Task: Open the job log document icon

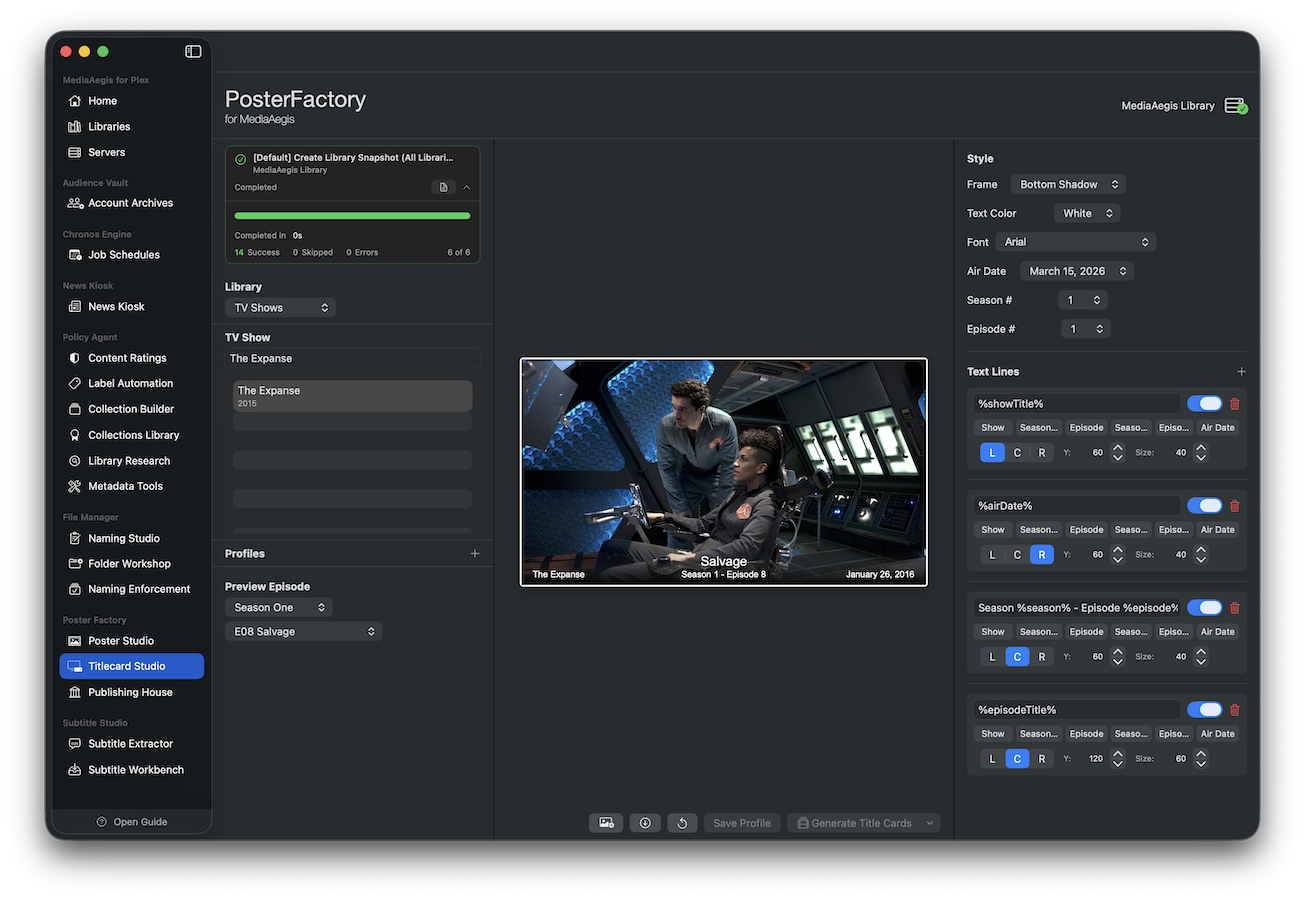Action: pyautogui.click(x=444, y=188)
